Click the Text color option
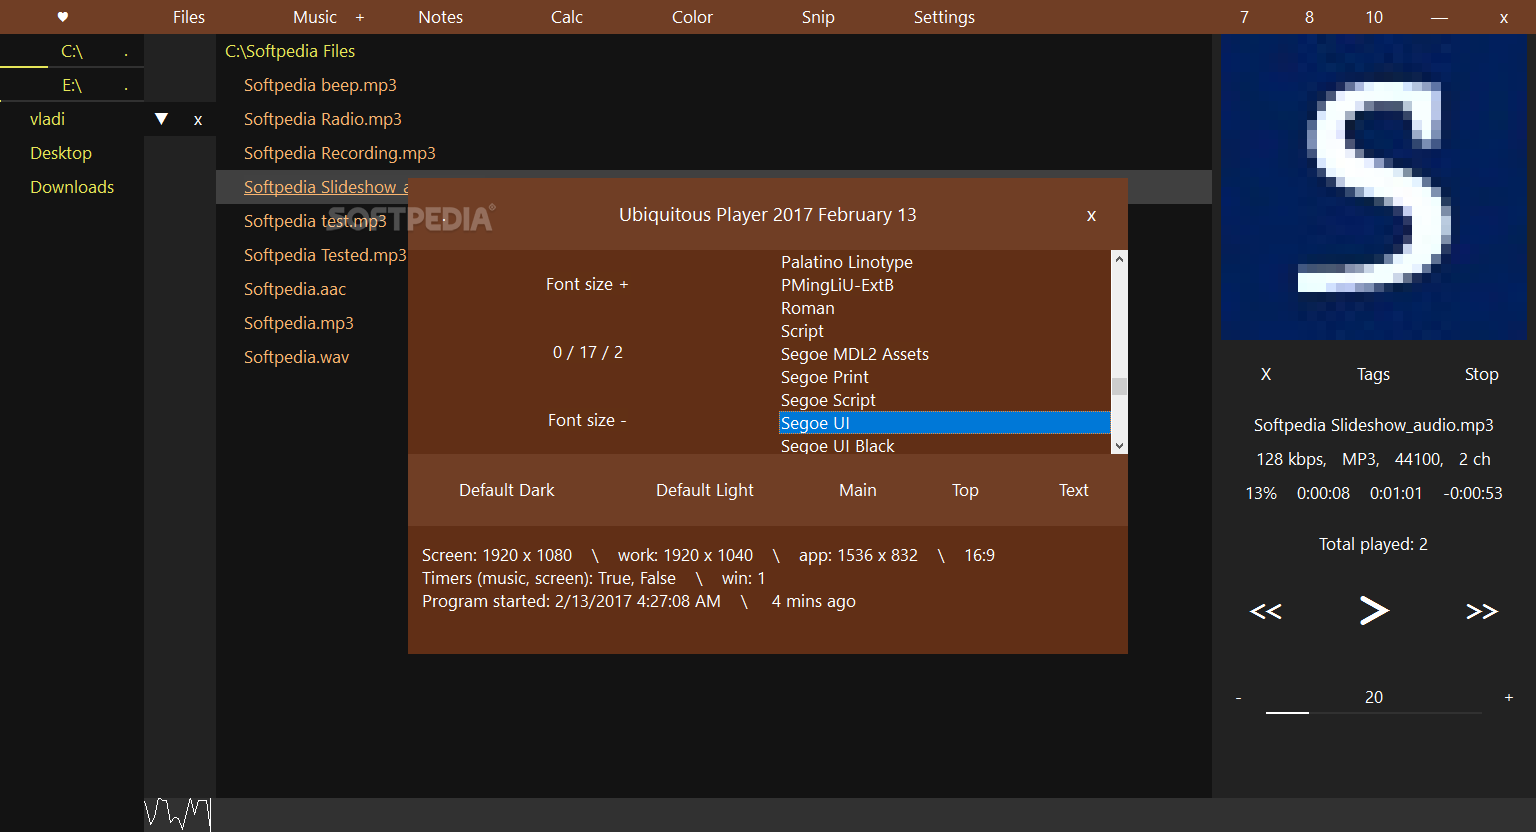1536x832 pixels. pos(1073,490)
